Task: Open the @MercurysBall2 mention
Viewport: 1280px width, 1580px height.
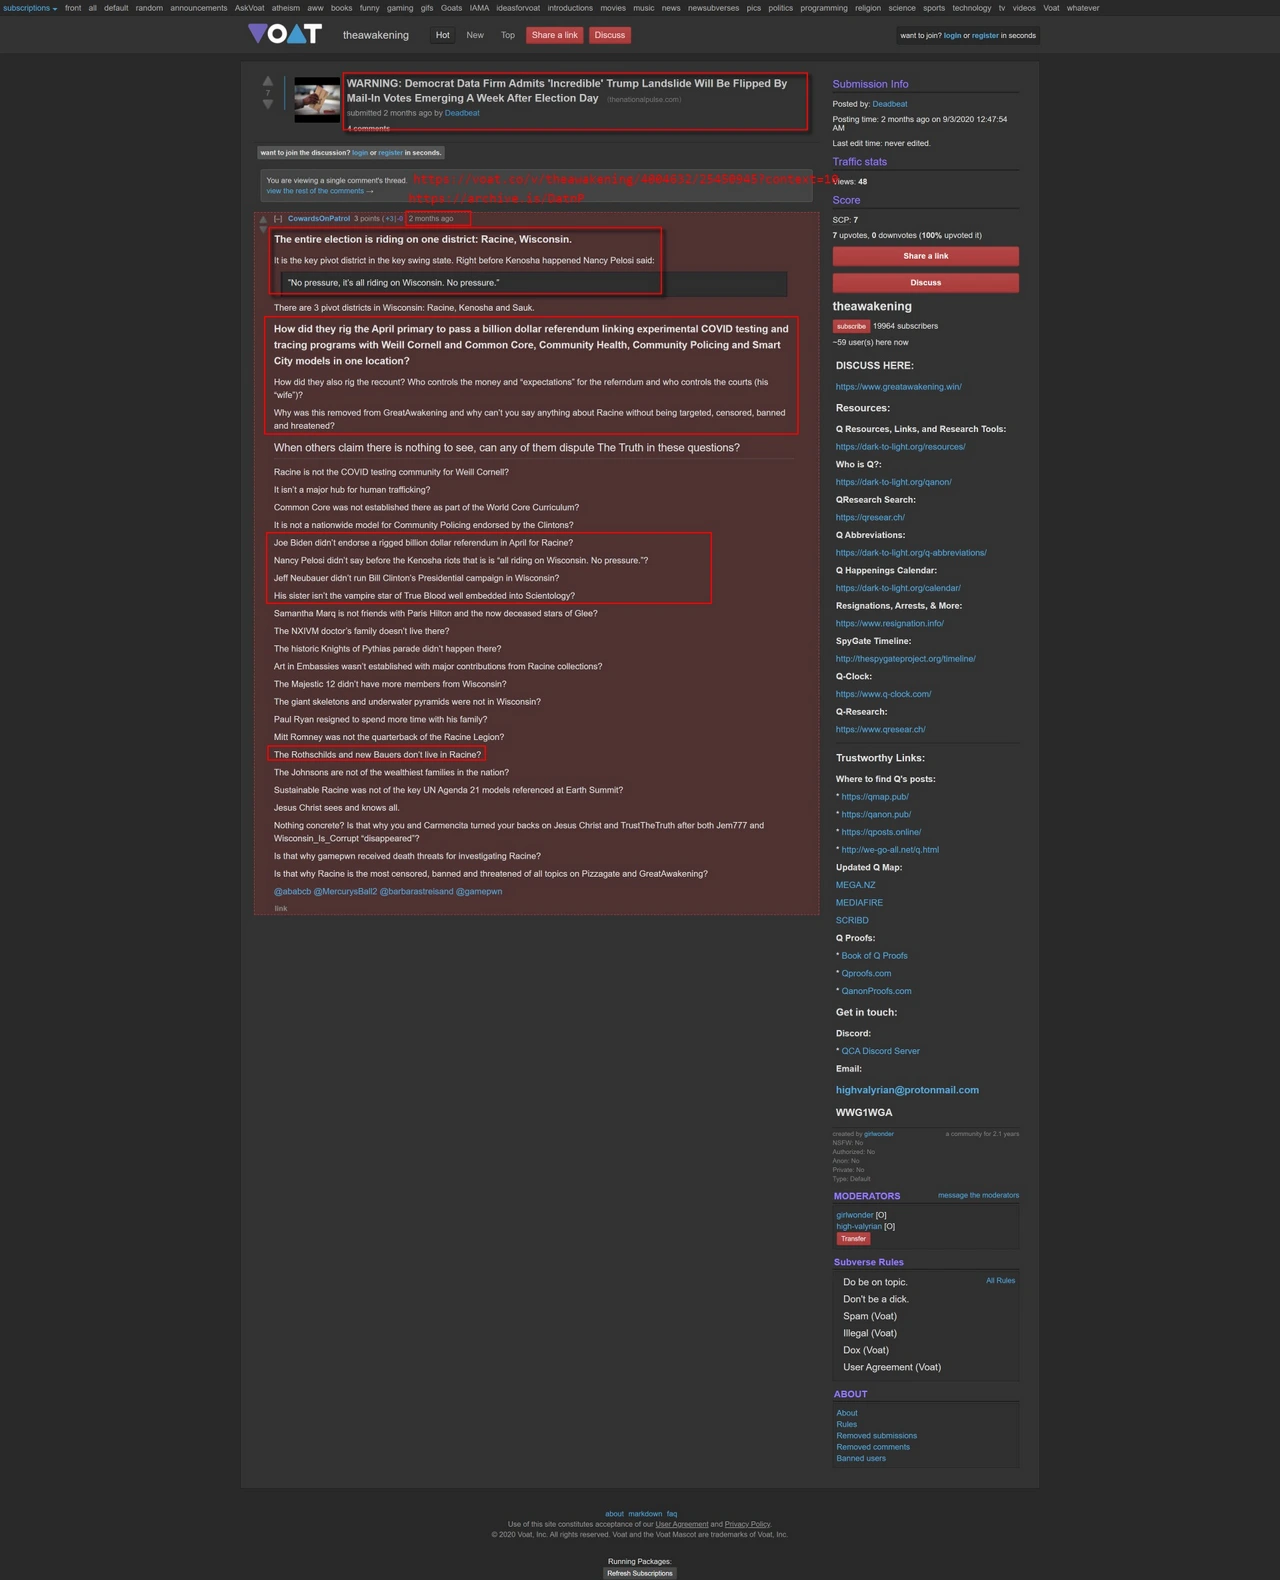Action: pos(346,892)
